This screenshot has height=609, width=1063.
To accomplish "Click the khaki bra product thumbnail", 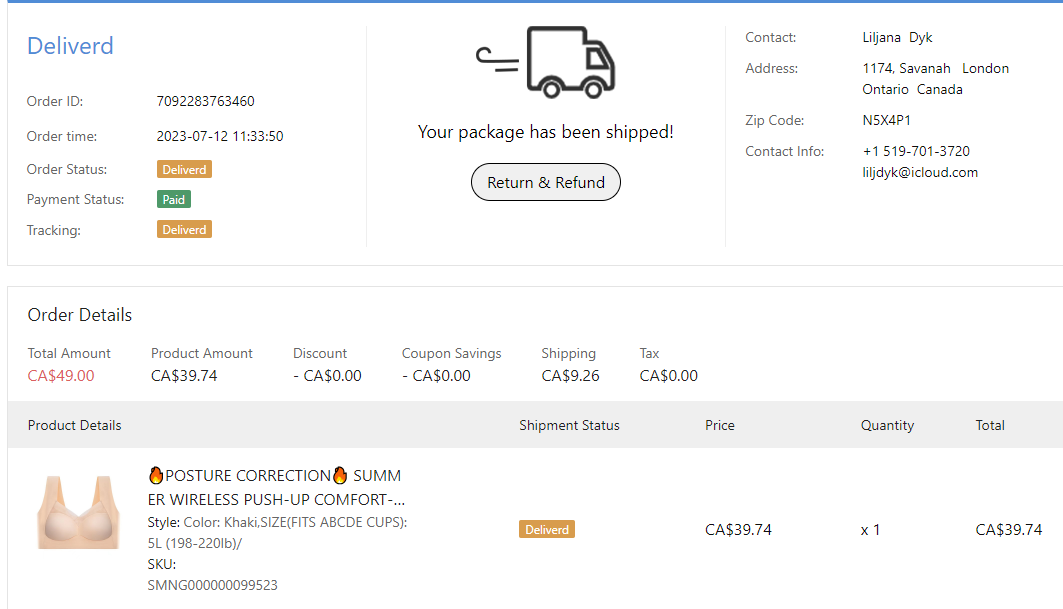I will [78, 512].
